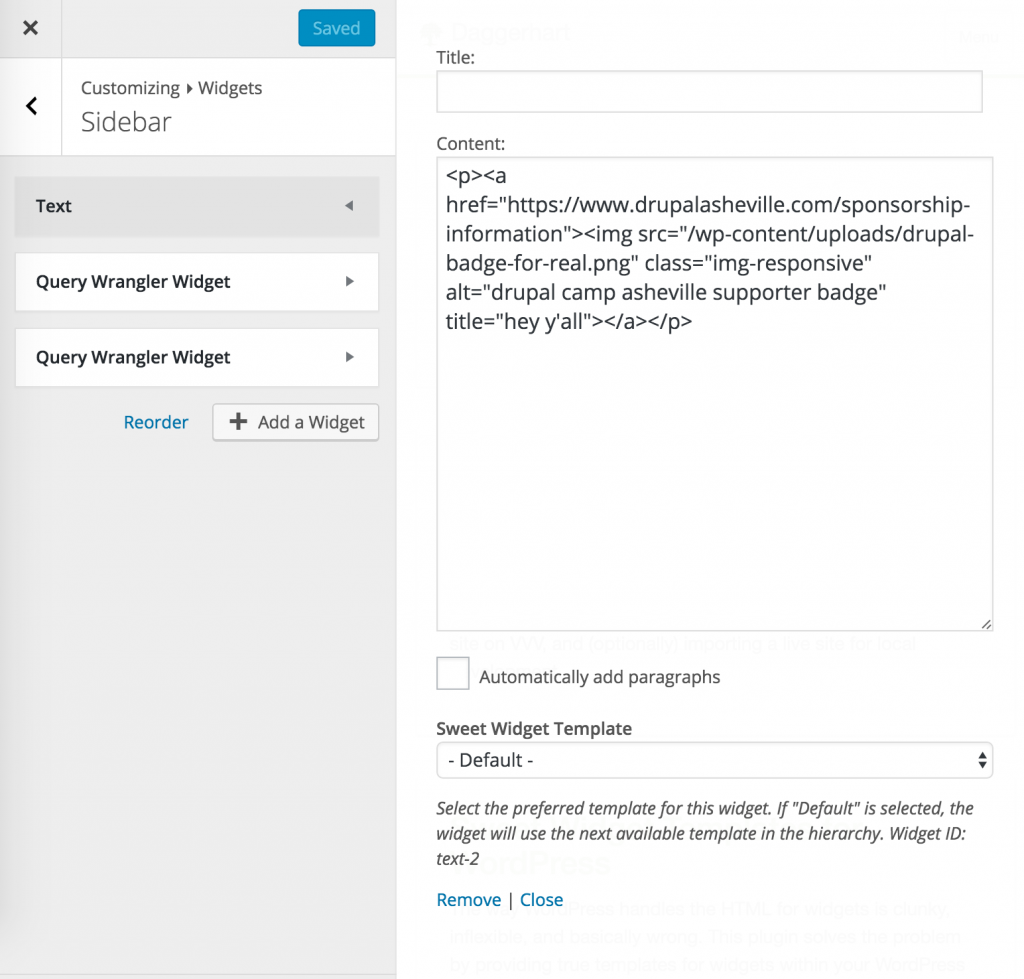Screen dimensions: 1024x979
Task: Open the second Query Wrangler Widget title
Action: coord(133,357)
